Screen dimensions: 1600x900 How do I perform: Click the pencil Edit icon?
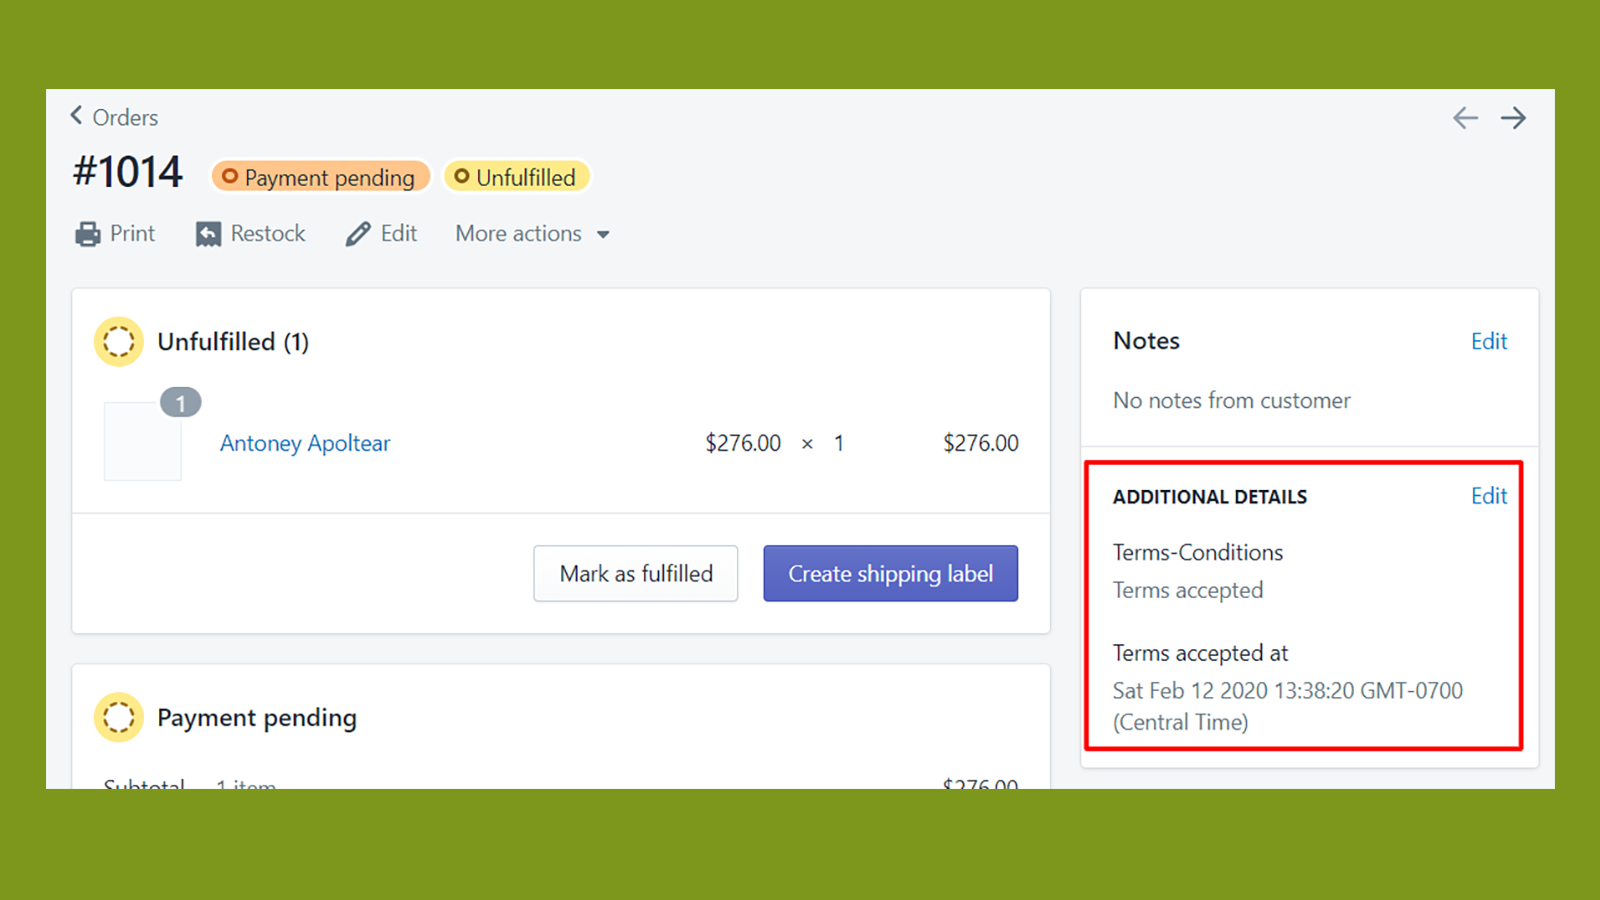click(x=358, y=234)
